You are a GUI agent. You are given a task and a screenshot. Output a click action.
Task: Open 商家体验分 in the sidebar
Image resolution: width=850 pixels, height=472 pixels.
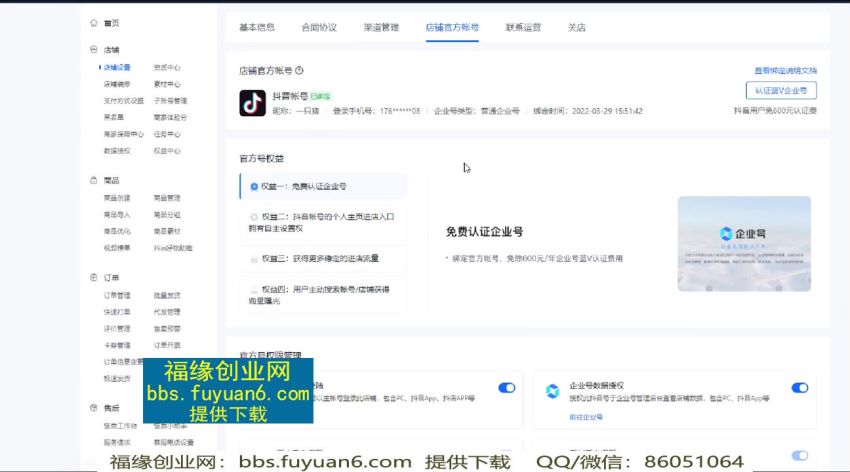pyautogui.click(x=170, y=117)
